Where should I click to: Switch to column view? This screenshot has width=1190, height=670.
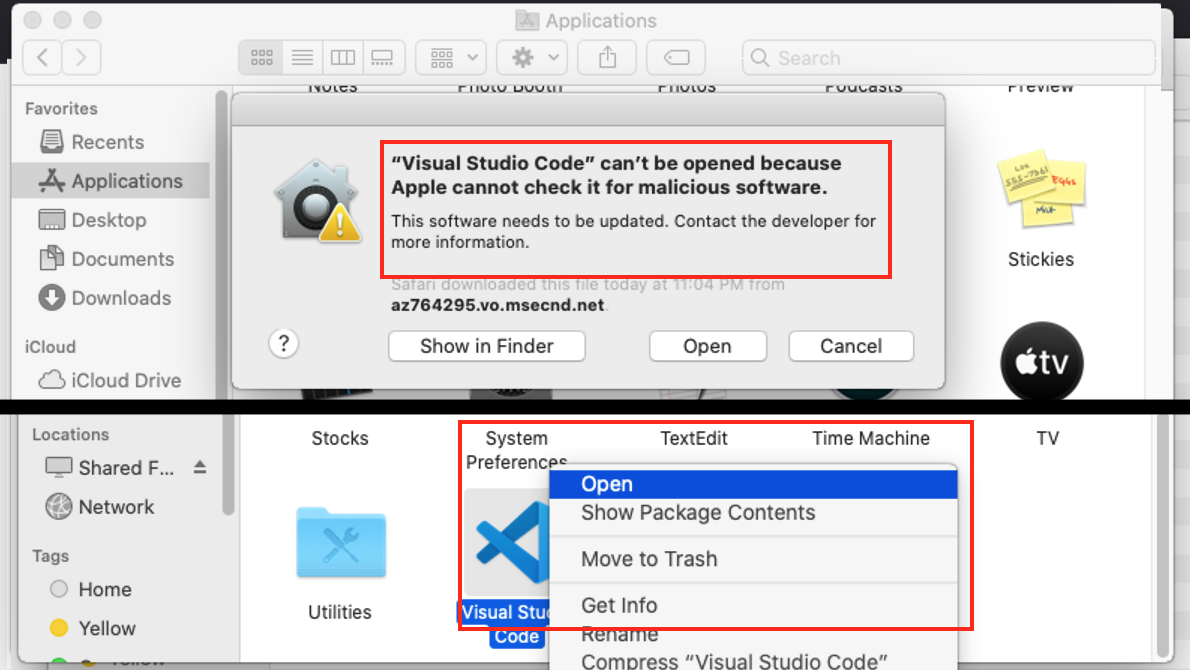coord(342,58)
